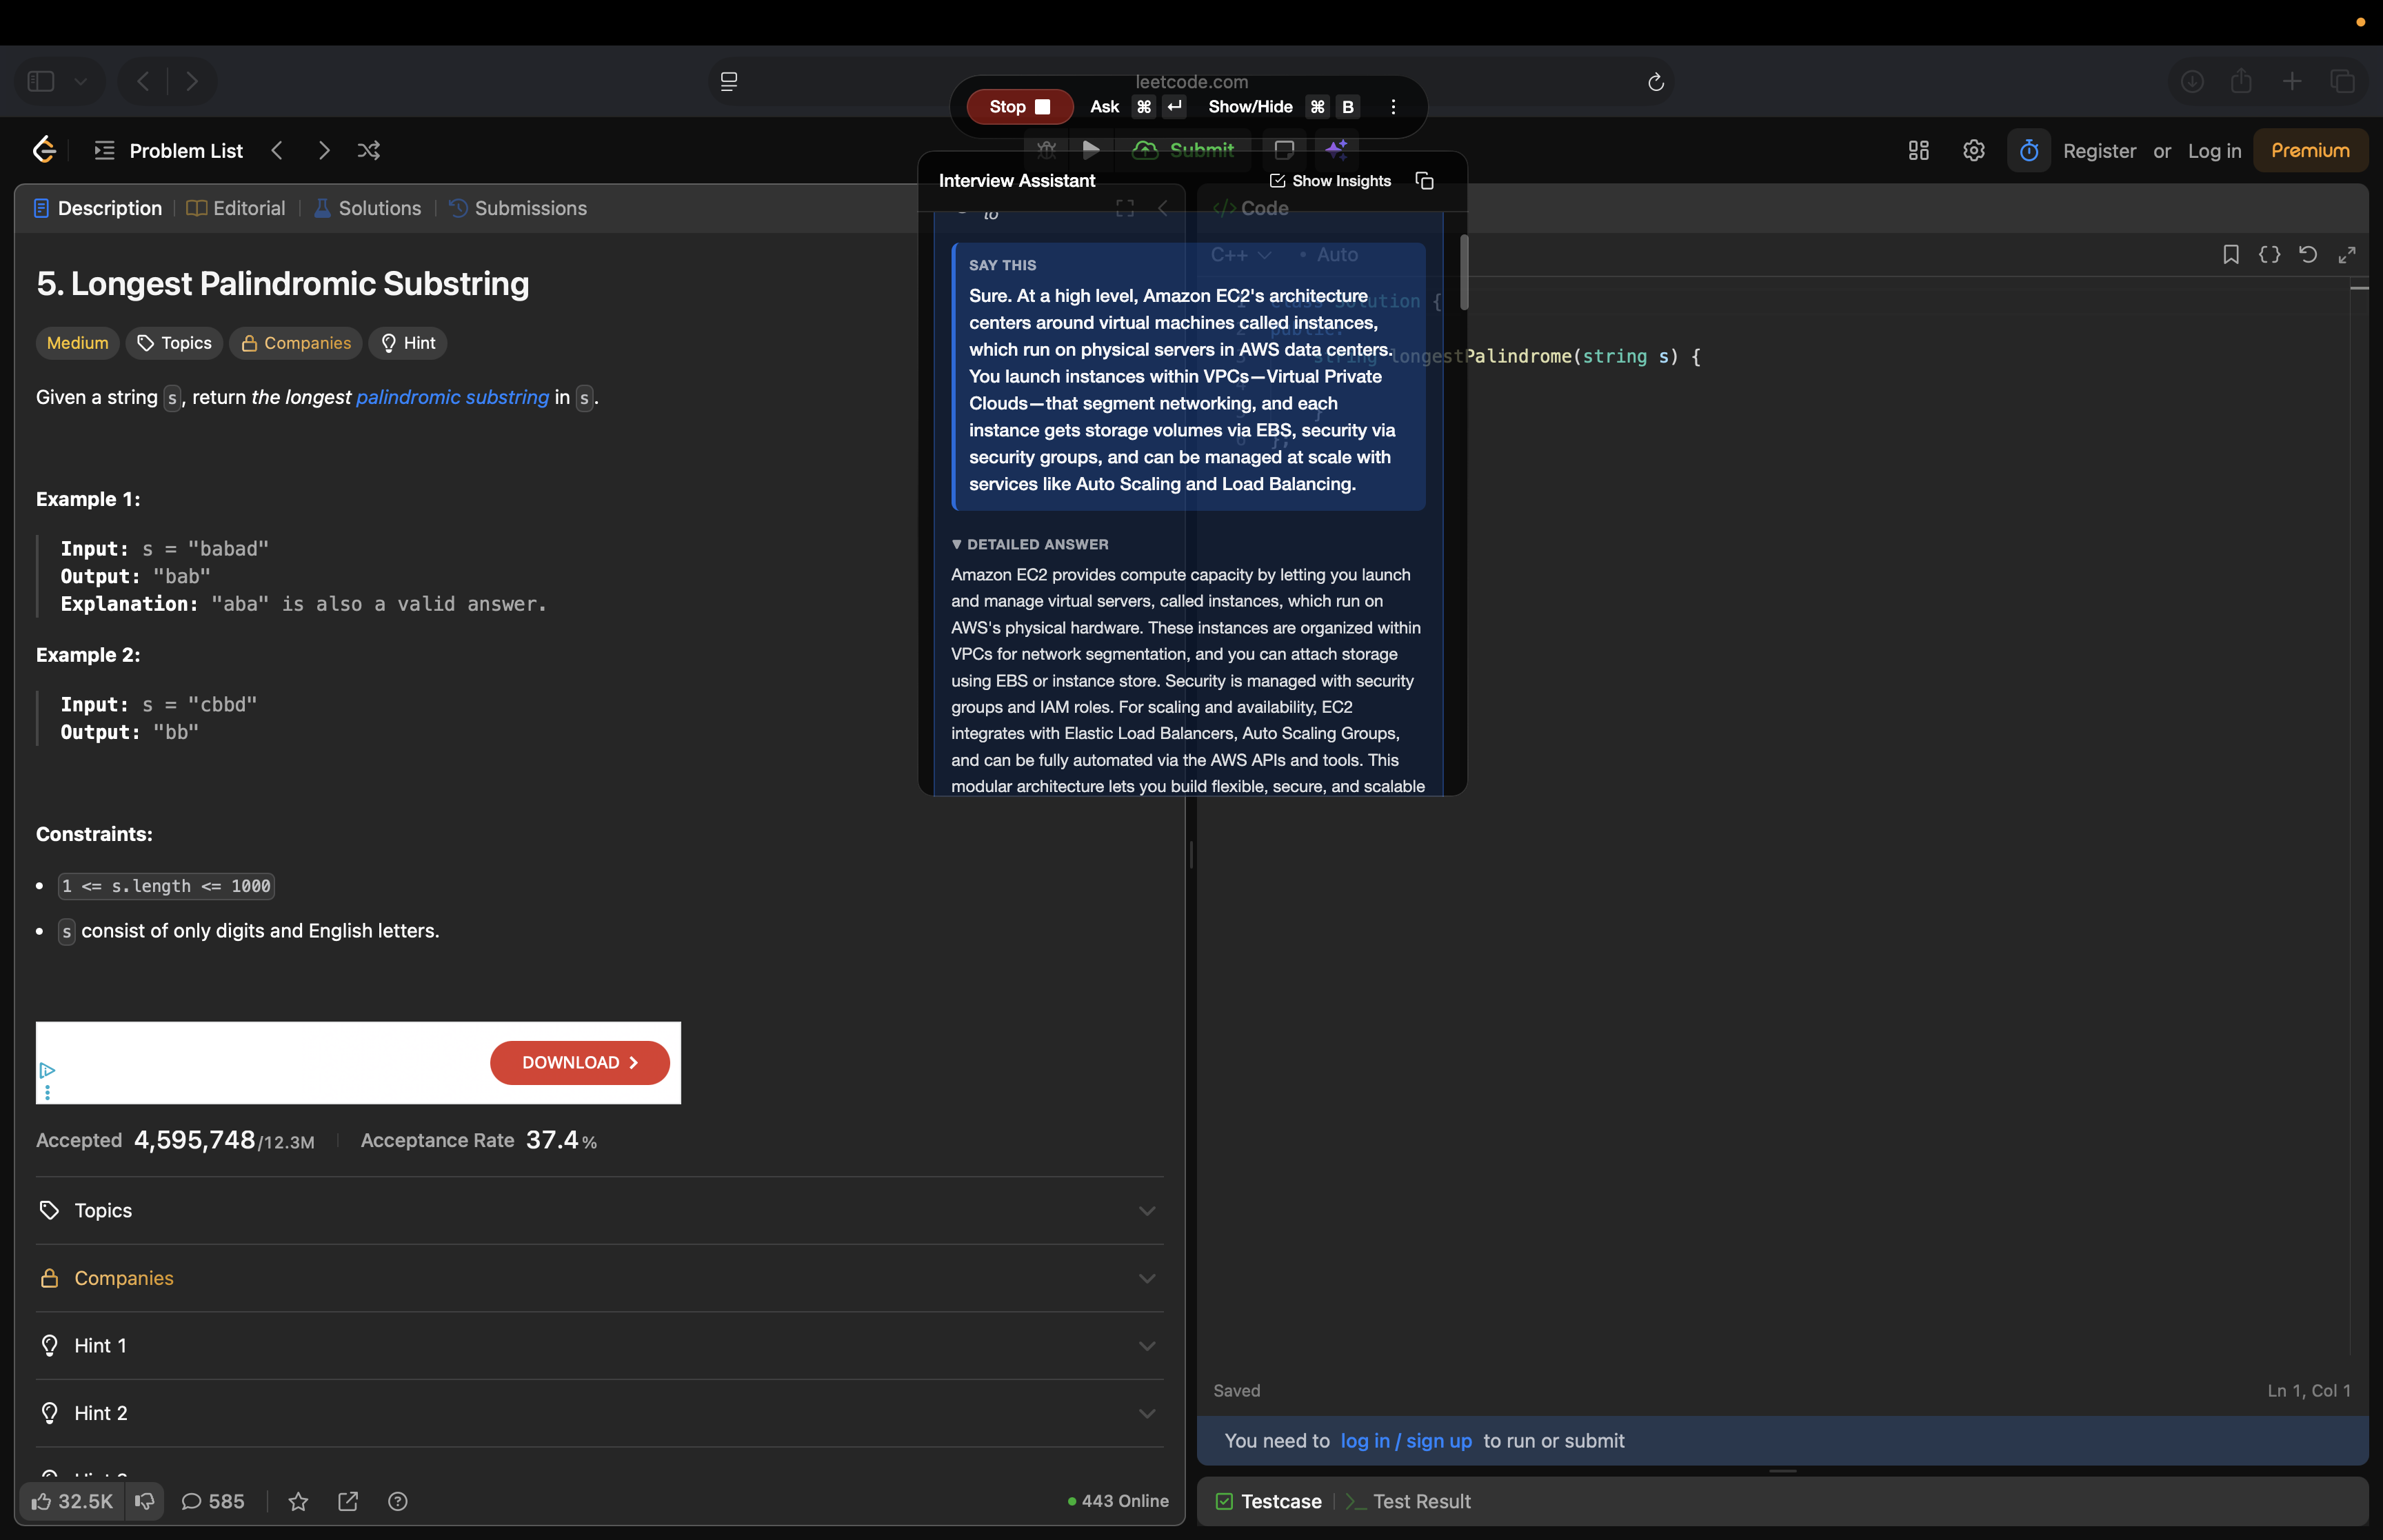Open the AI assistant sparkles icon
The image size is (2383, 1540).
pyautogui.click(x=1338, y=150)
